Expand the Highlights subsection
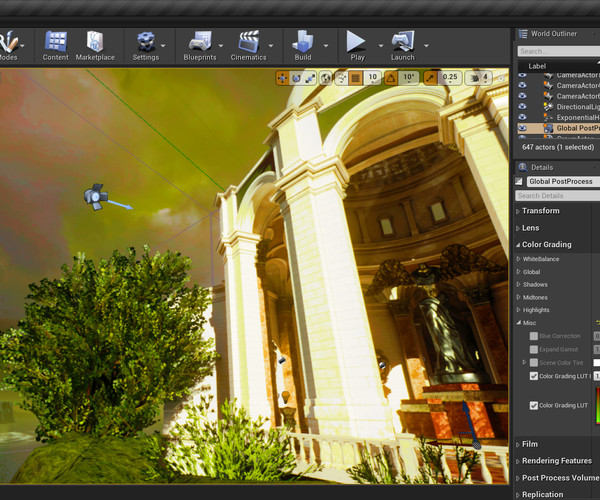This screenshot has height=500, width=600. coord(518,310)
